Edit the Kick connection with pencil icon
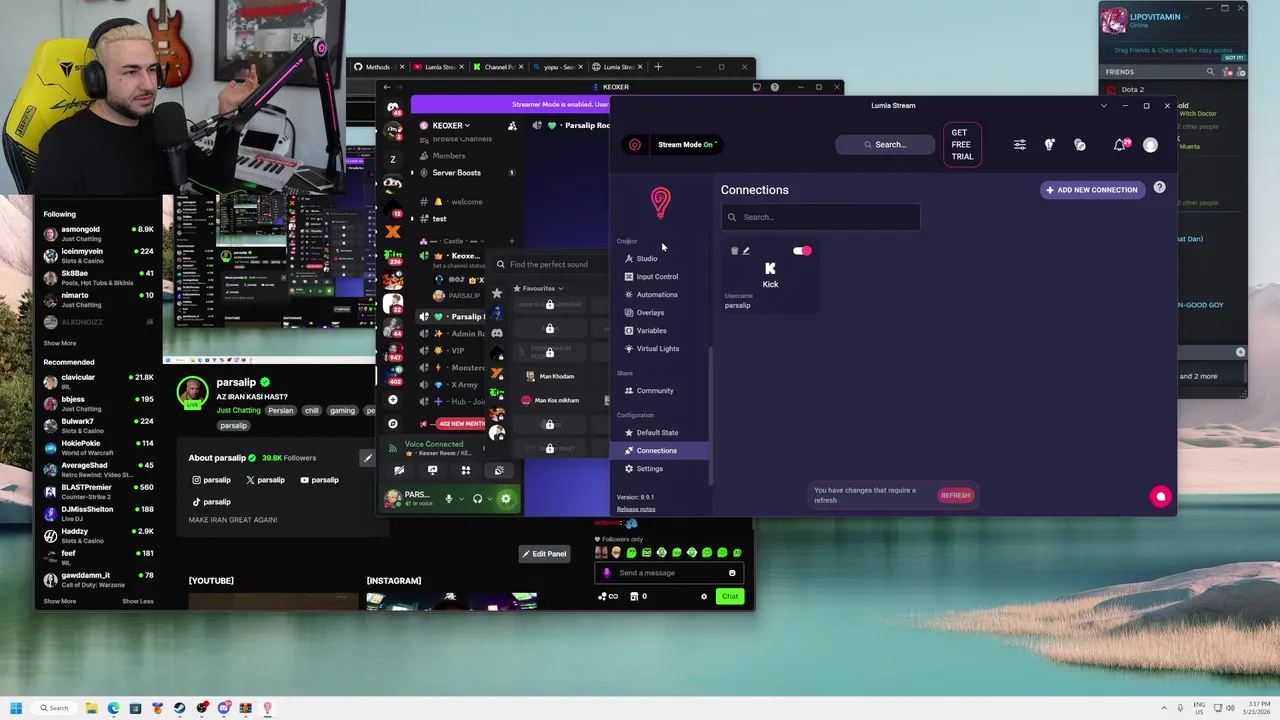 point(746,251)
